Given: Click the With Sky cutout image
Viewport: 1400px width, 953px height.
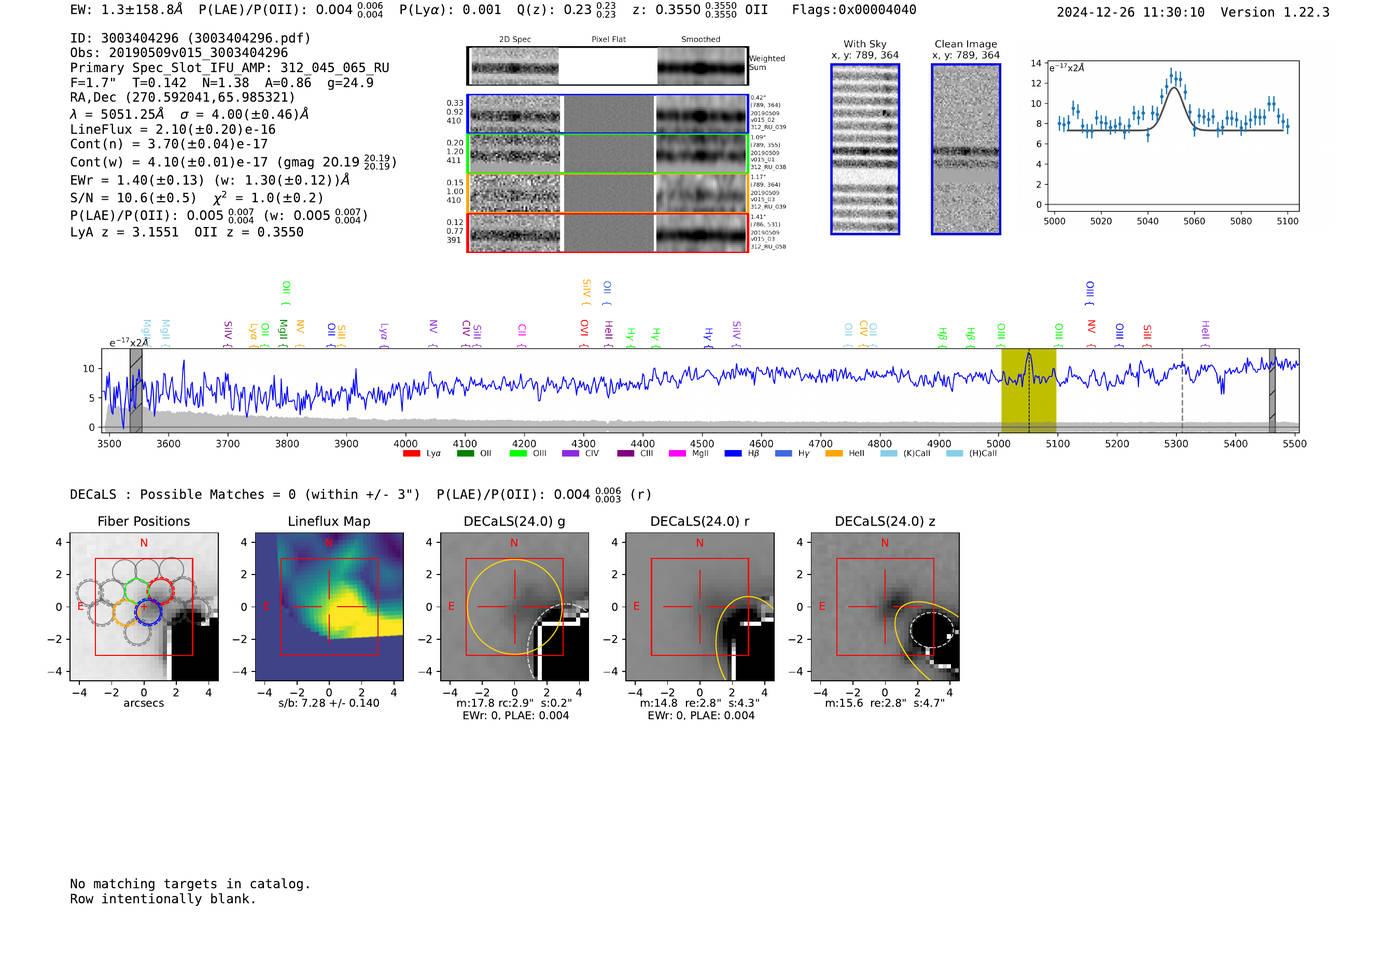Looking at the screenshot, I should click(865, 149).
